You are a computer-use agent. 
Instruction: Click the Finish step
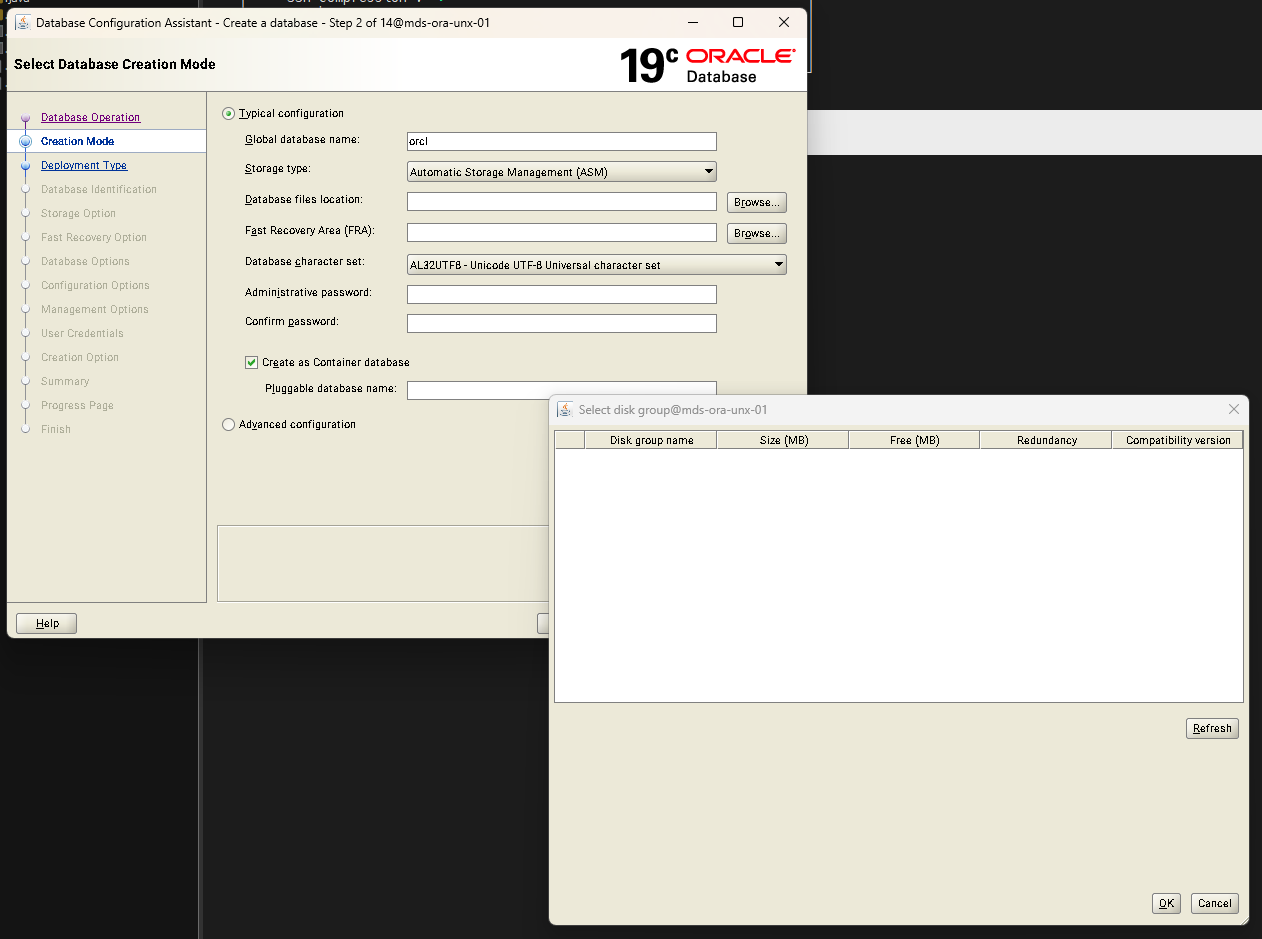[x=56, y=430]
